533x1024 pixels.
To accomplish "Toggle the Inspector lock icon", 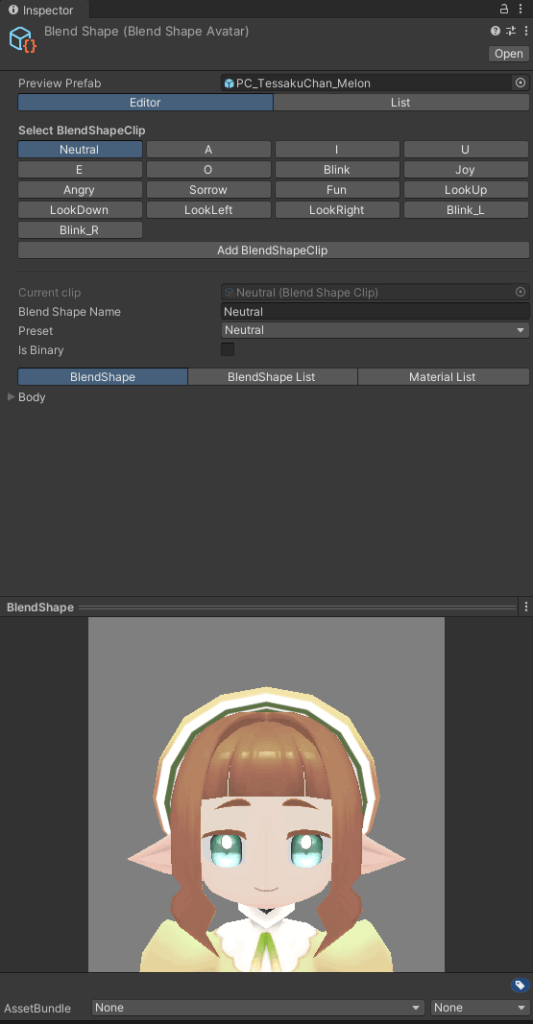I will [504, 9].
